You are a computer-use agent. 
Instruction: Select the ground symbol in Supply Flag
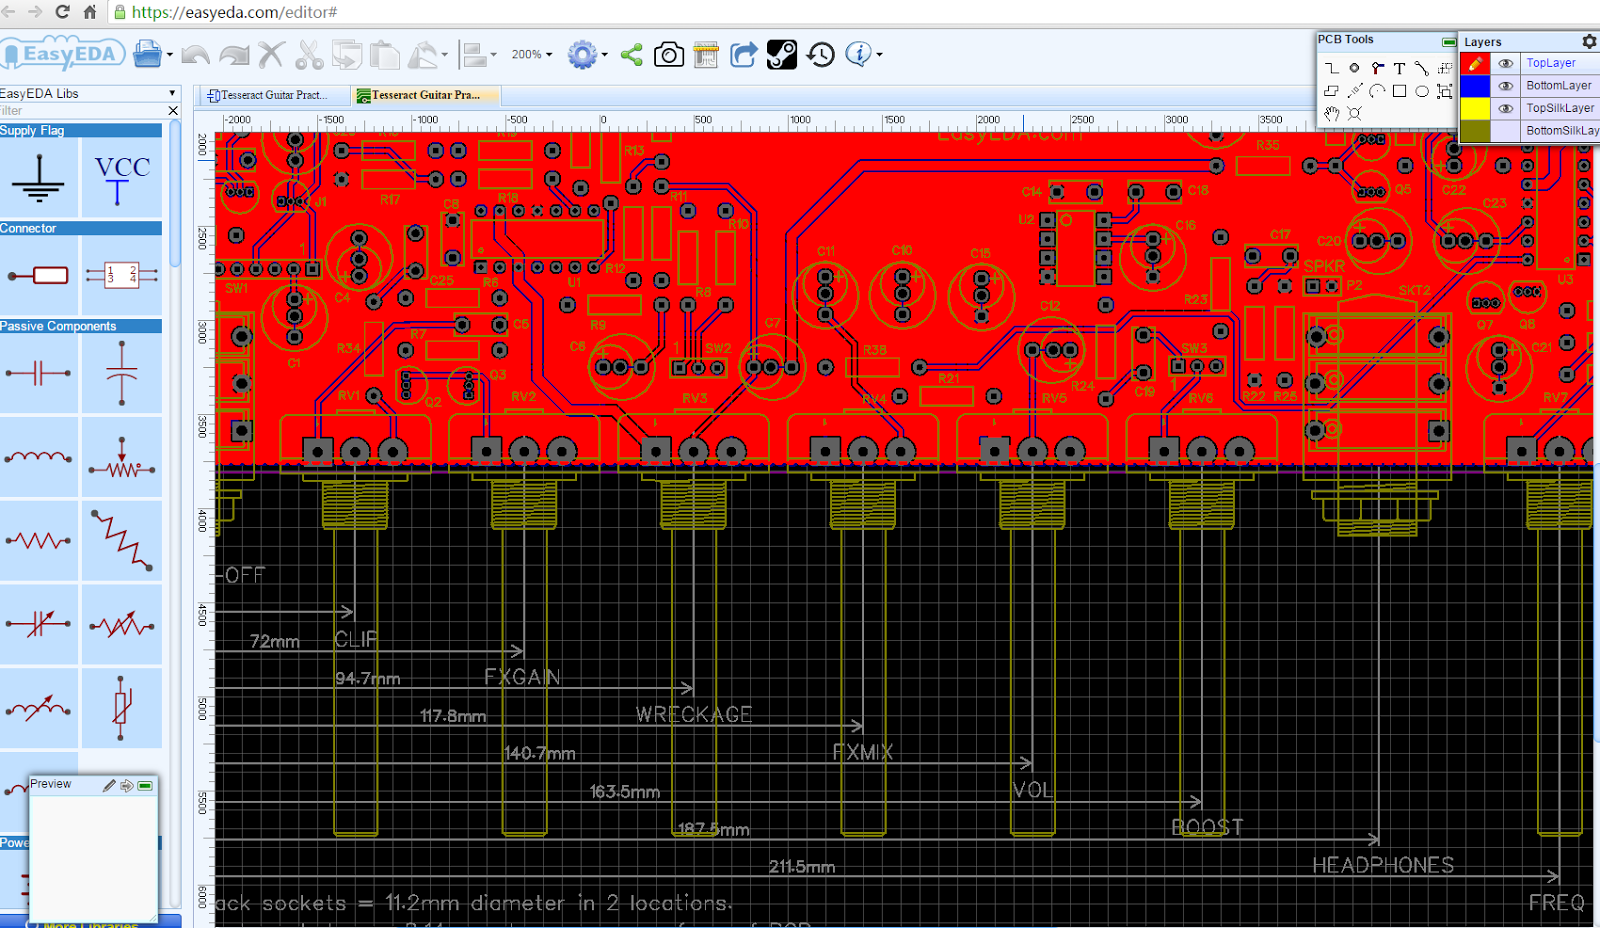point(38,178)
